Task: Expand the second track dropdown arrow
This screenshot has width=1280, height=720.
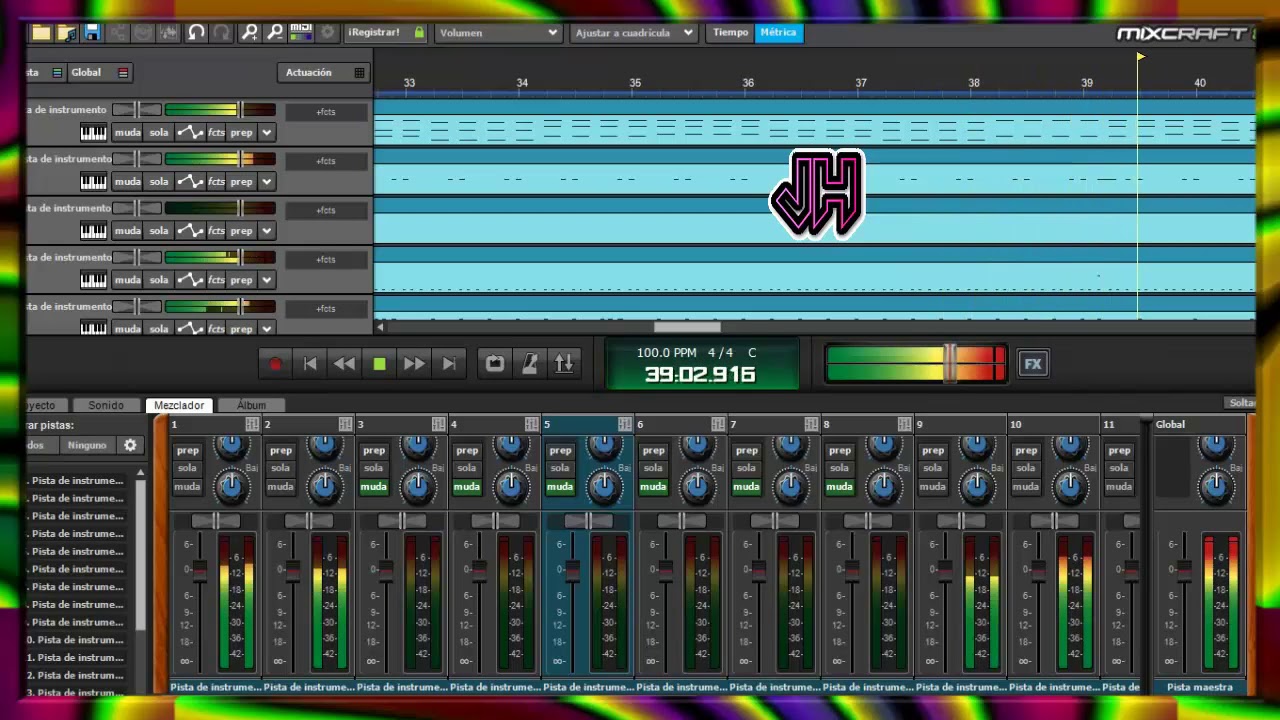Action: coord(266,181)
